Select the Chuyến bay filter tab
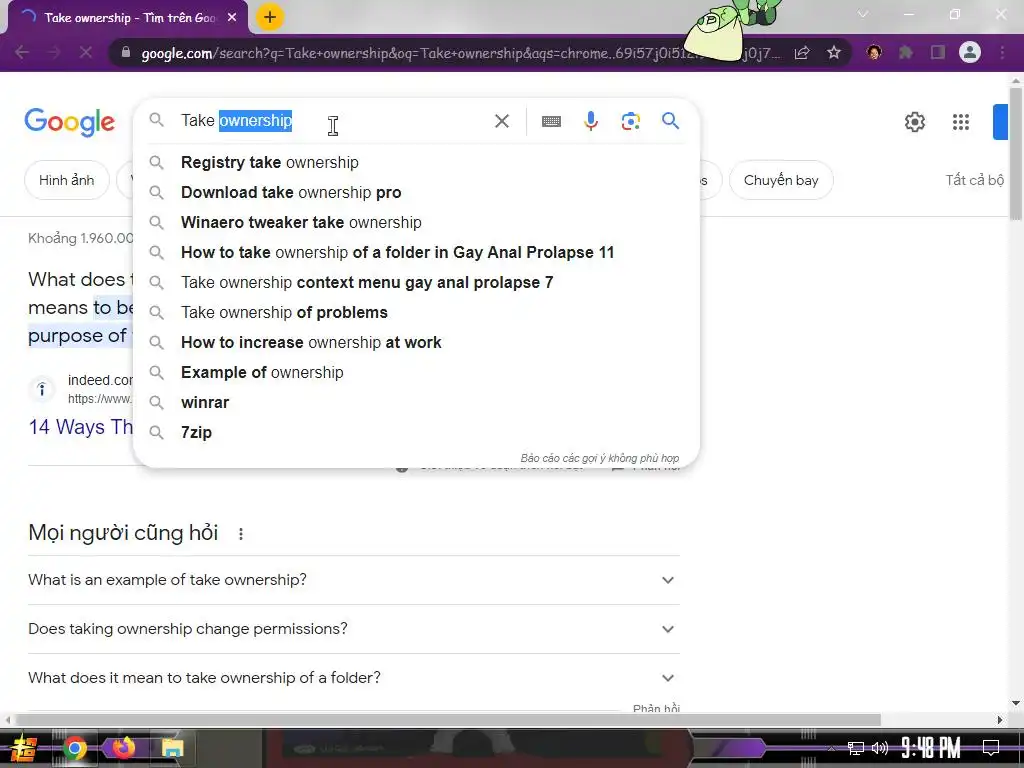The width and height of the screenshot is (1024, 768). [x=780, y=180]
